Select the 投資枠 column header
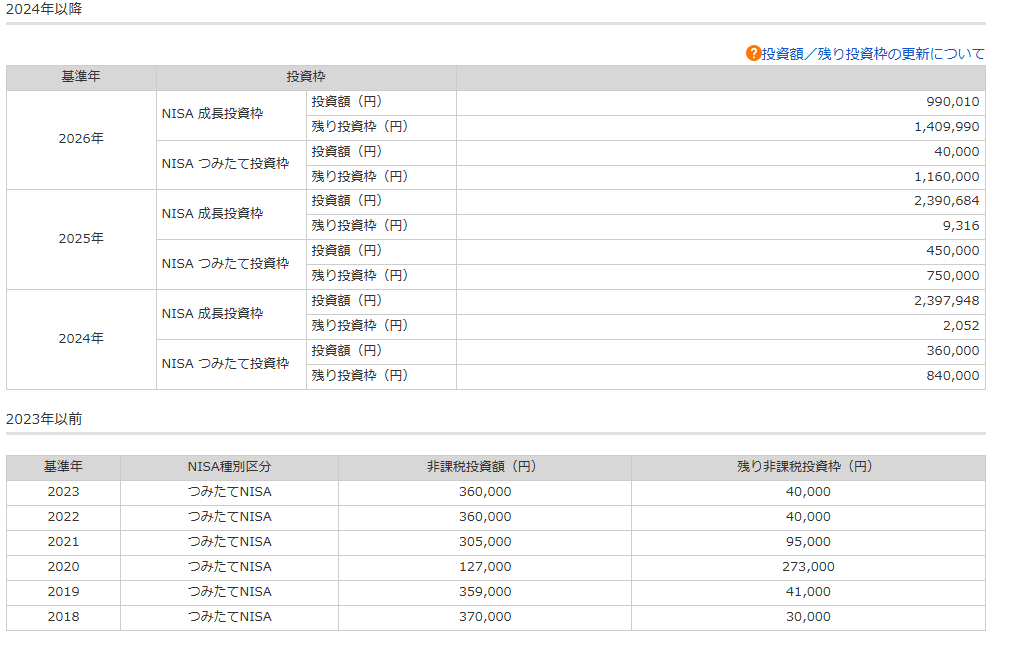This screenshot has height=648, width=1012. pyautogui.click(x=306, y=77)
